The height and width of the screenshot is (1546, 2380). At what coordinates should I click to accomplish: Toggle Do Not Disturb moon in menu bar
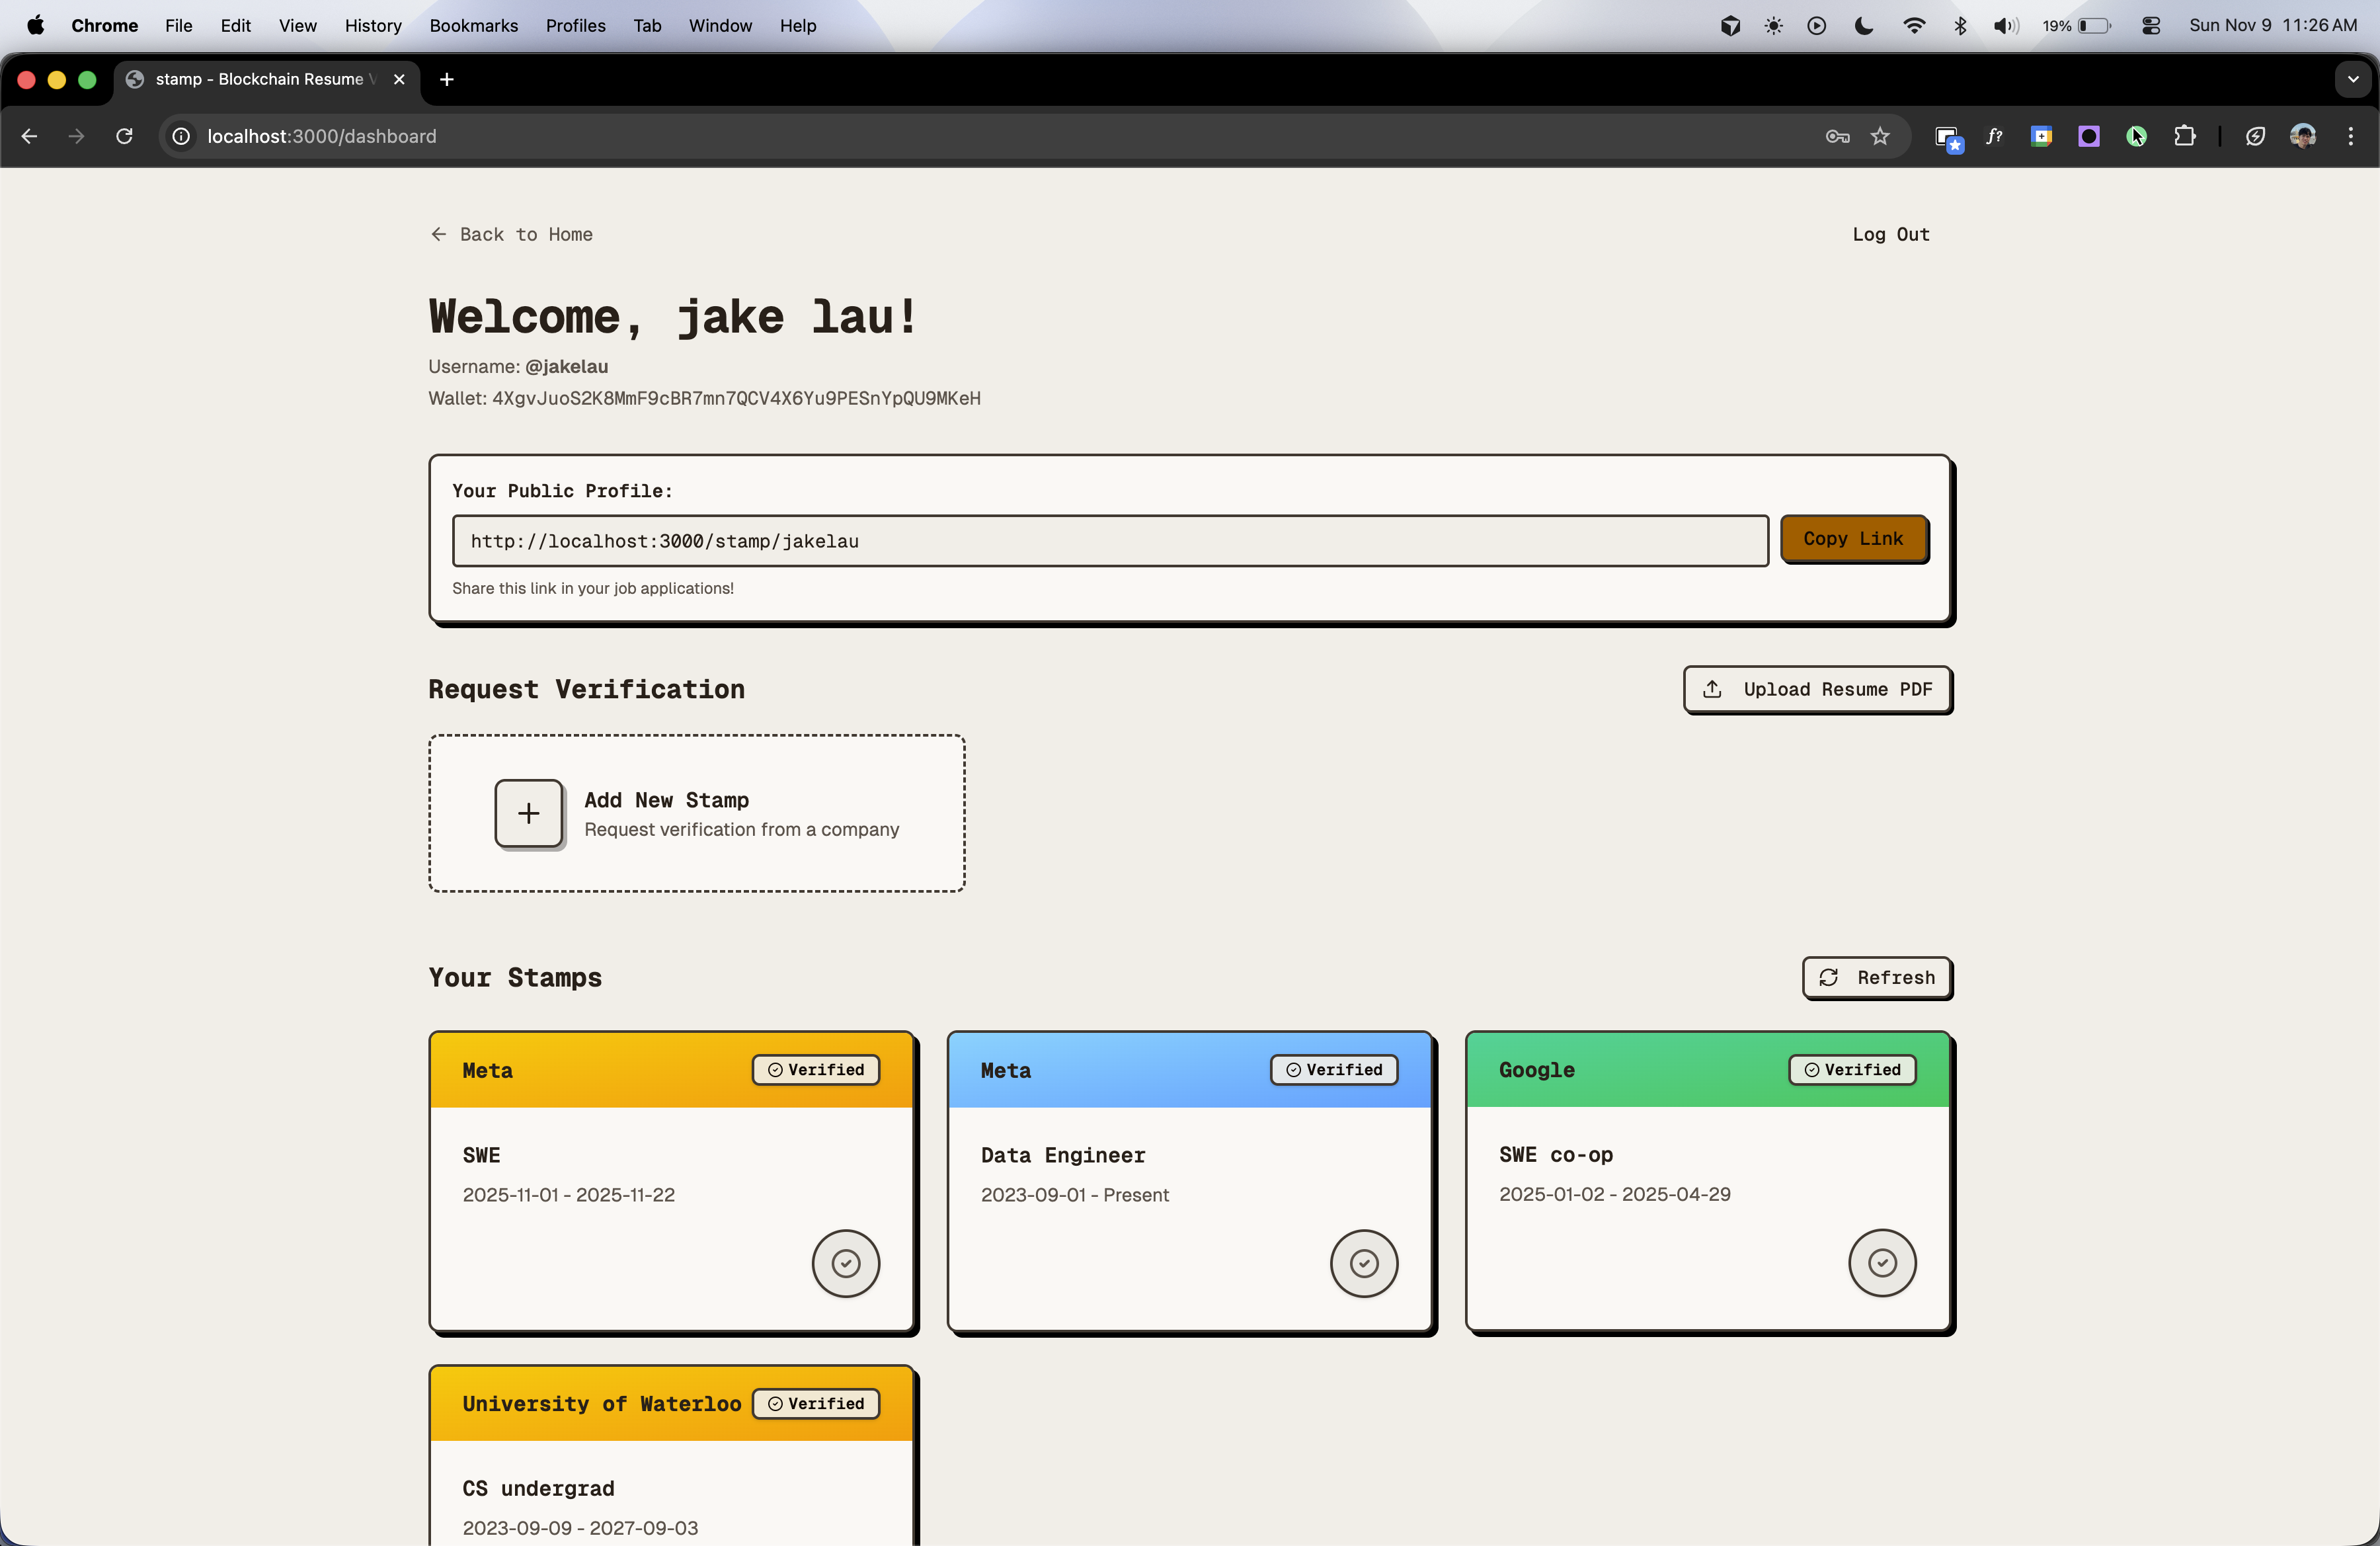click(1863, 26)
